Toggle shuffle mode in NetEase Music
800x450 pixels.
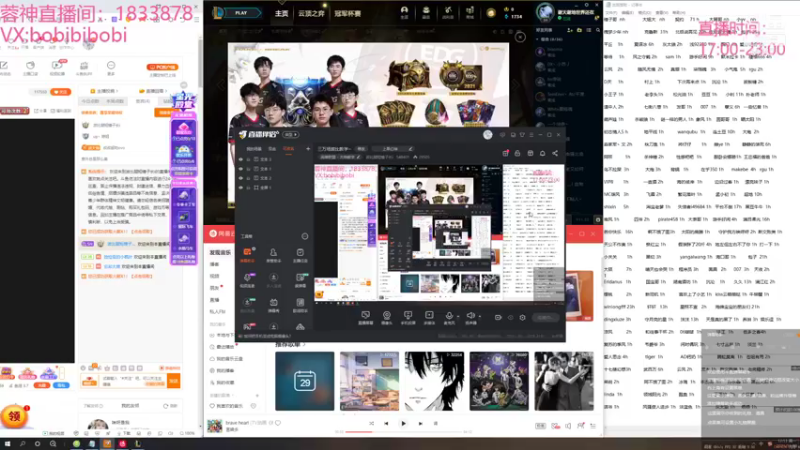pyautogui.click(x=371, y=423)
